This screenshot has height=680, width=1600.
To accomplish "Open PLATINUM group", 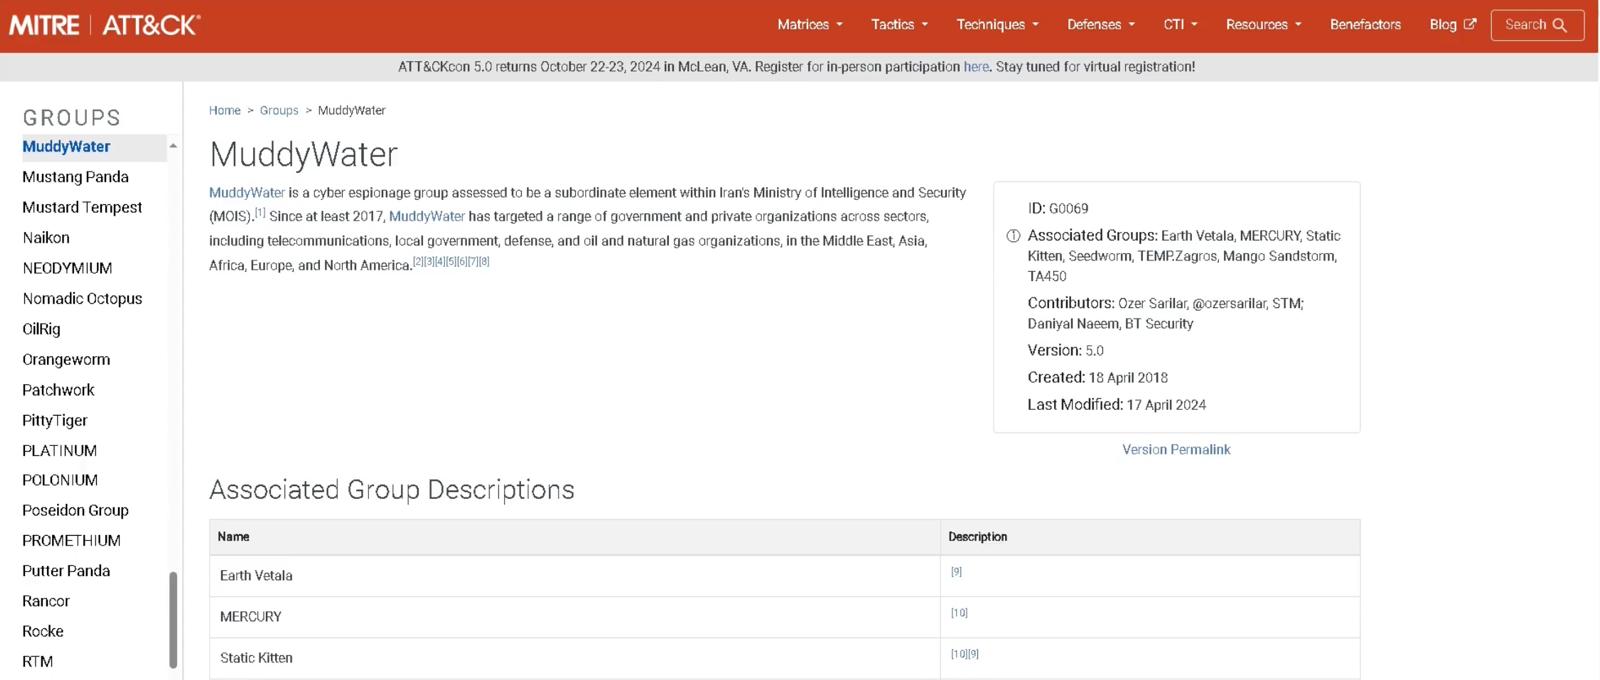I will click(60, 451).
